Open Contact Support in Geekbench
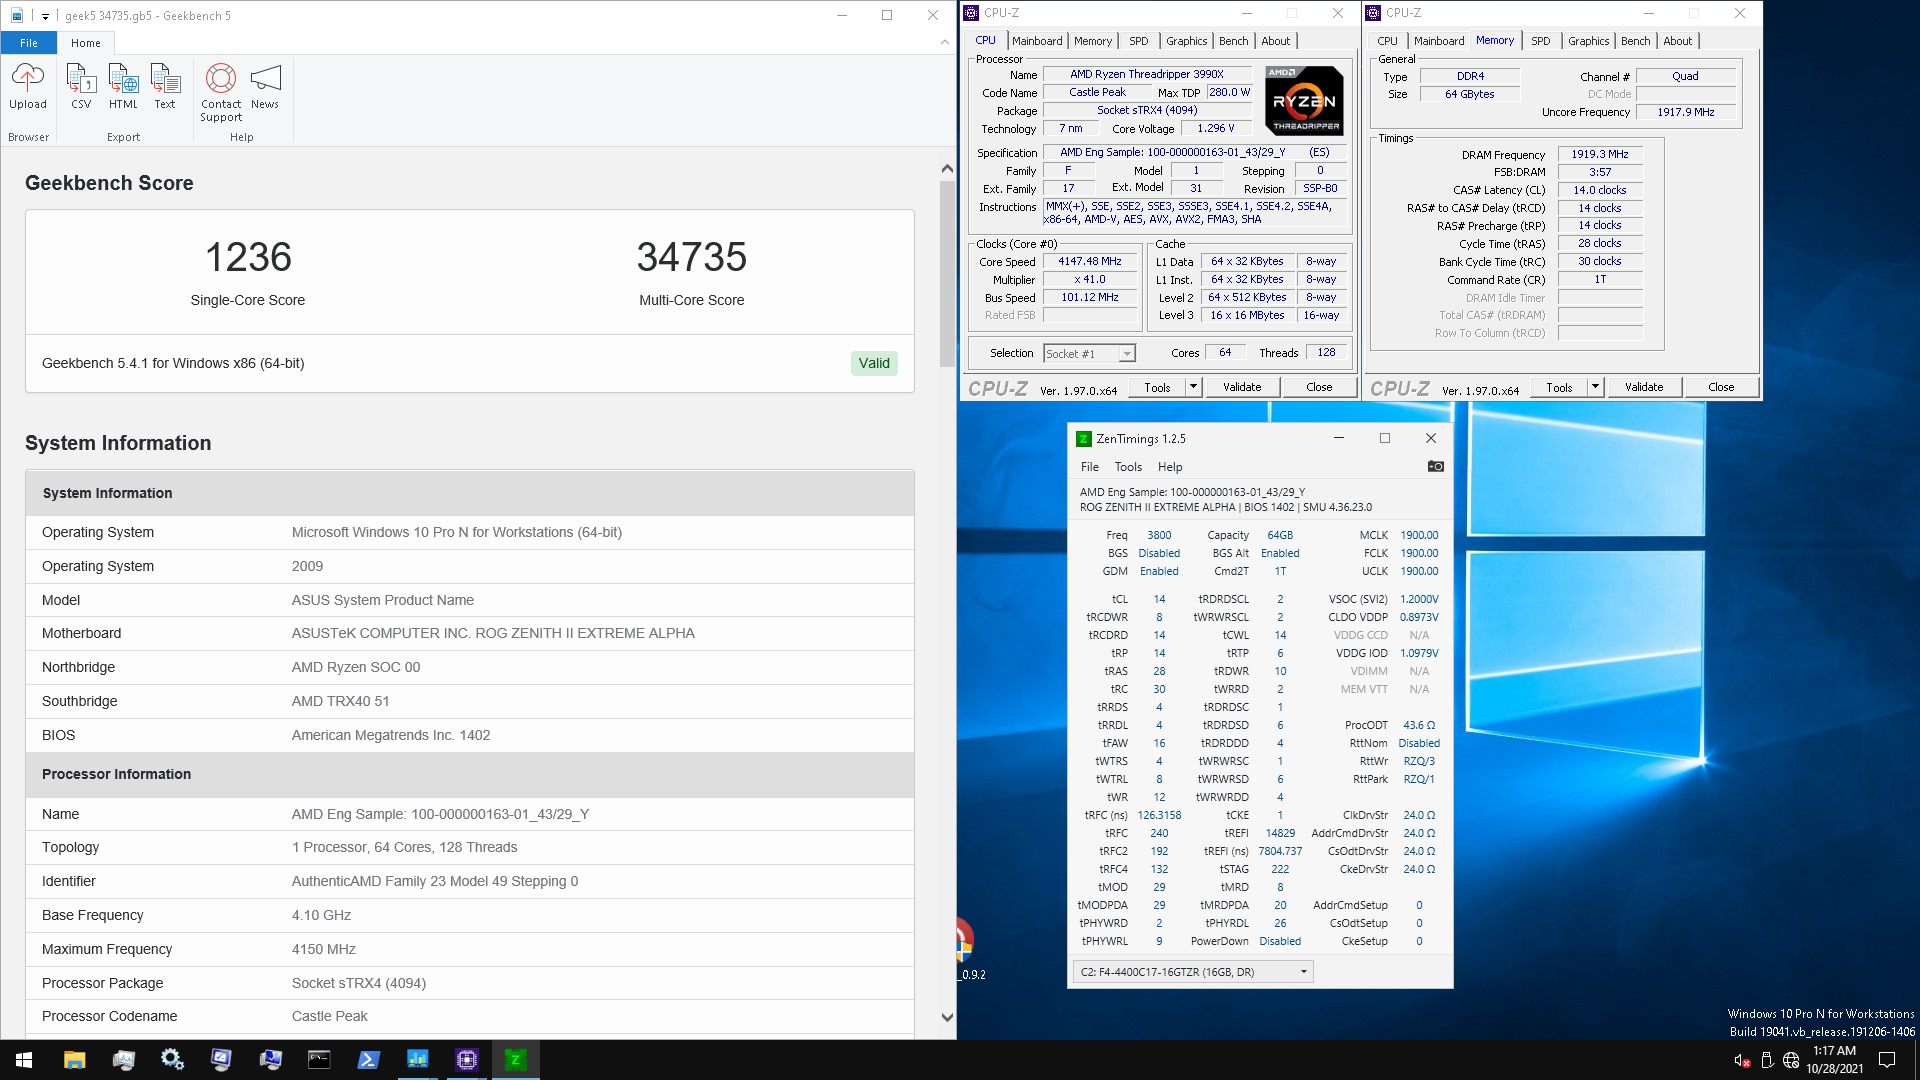Screen dimensions: 1920x1080 pos(221,92)
